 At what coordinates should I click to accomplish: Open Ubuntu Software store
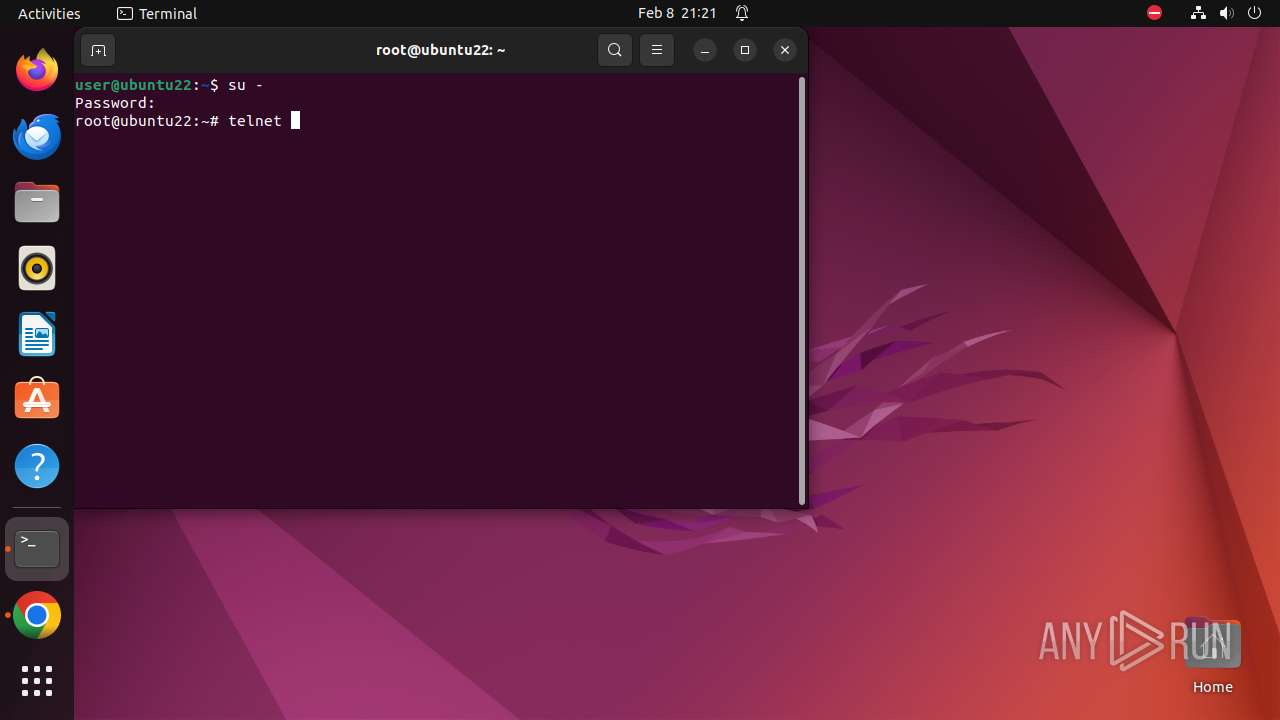click(x=37, y=400)
